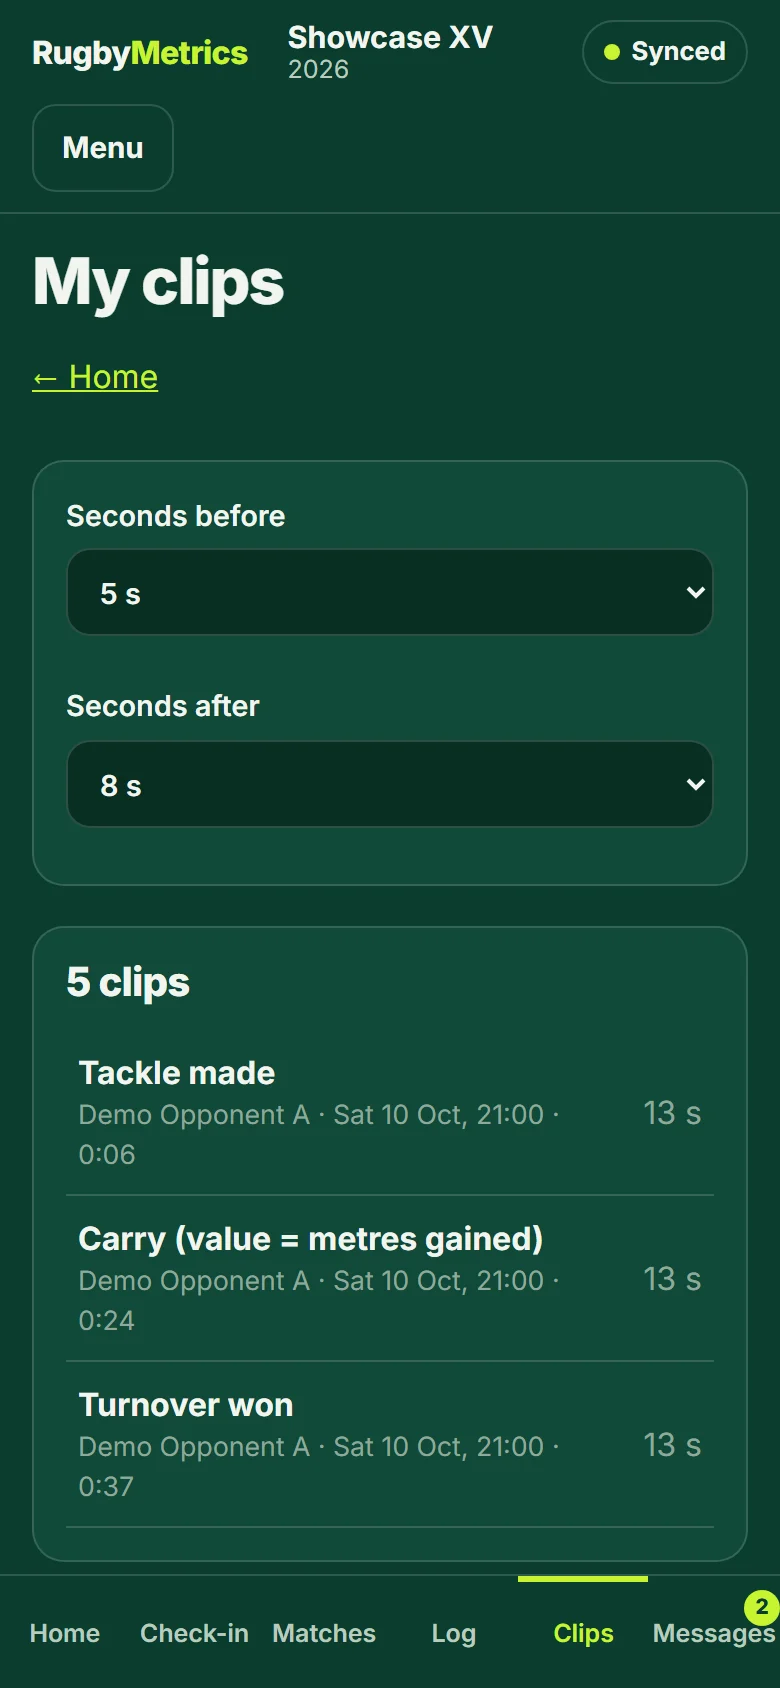Click the 13 s duration on Tackle made
Image resolution: width=780 pixels, height=1688 pixels.
coord(672,1113)
